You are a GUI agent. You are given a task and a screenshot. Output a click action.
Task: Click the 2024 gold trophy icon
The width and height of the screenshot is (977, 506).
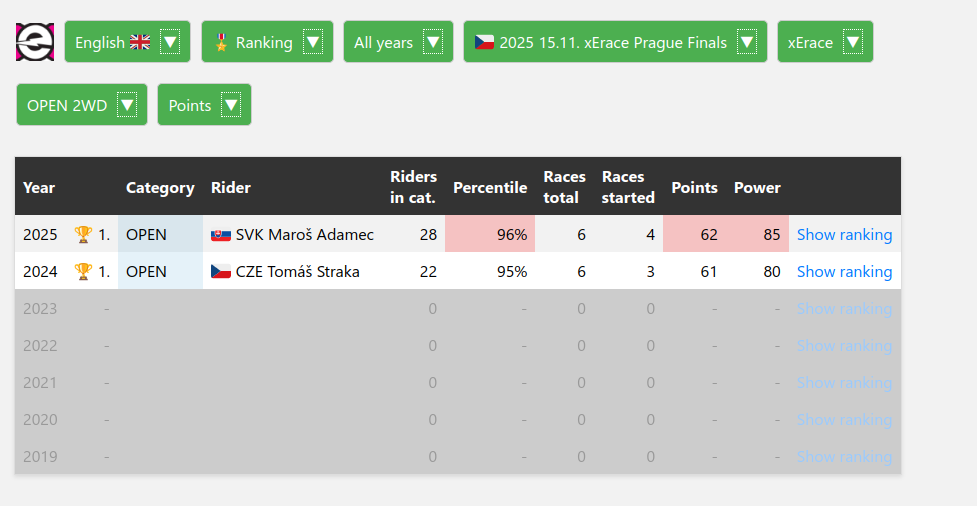(x=83, y=272)
